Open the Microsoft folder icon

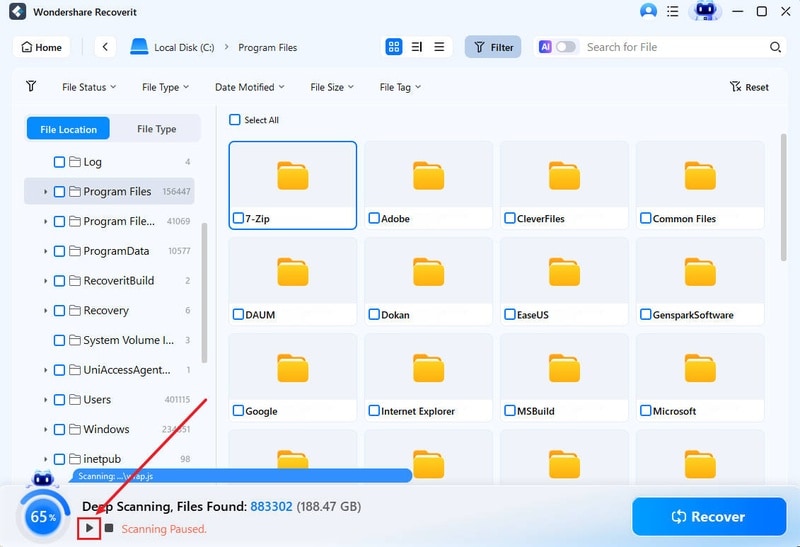point(700,368)
